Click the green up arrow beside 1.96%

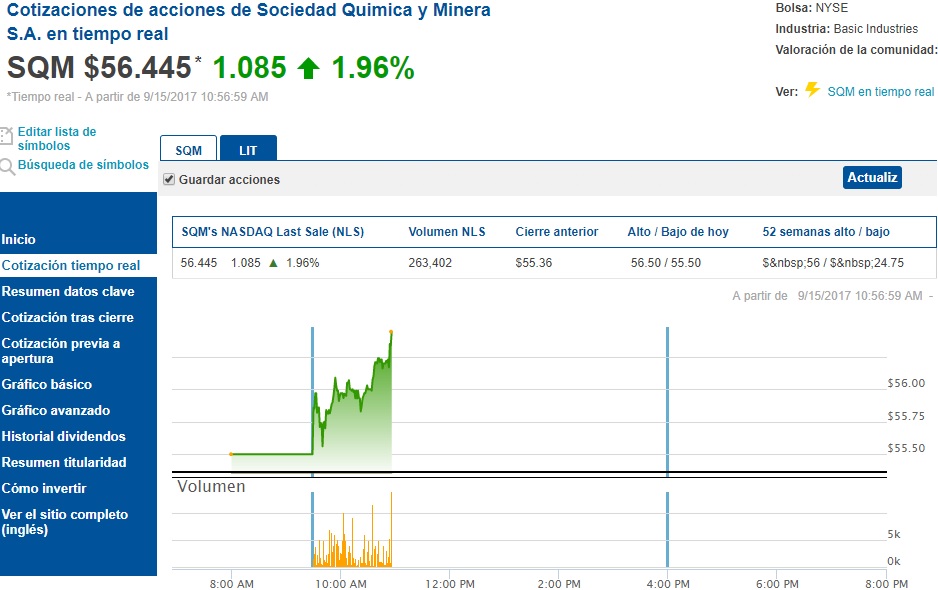click(308, 68)
